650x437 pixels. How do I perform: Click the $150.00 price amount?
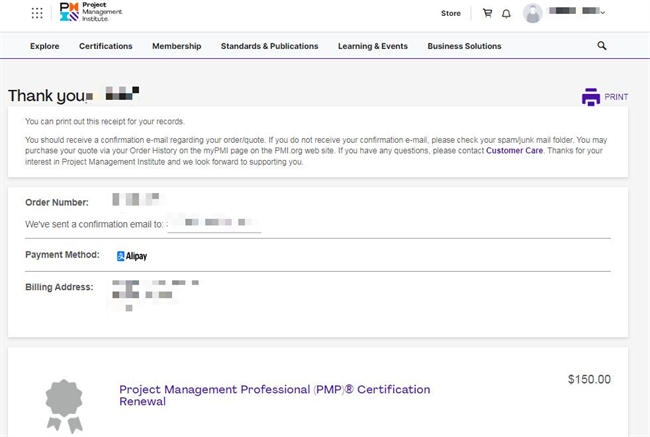[588, 380]
